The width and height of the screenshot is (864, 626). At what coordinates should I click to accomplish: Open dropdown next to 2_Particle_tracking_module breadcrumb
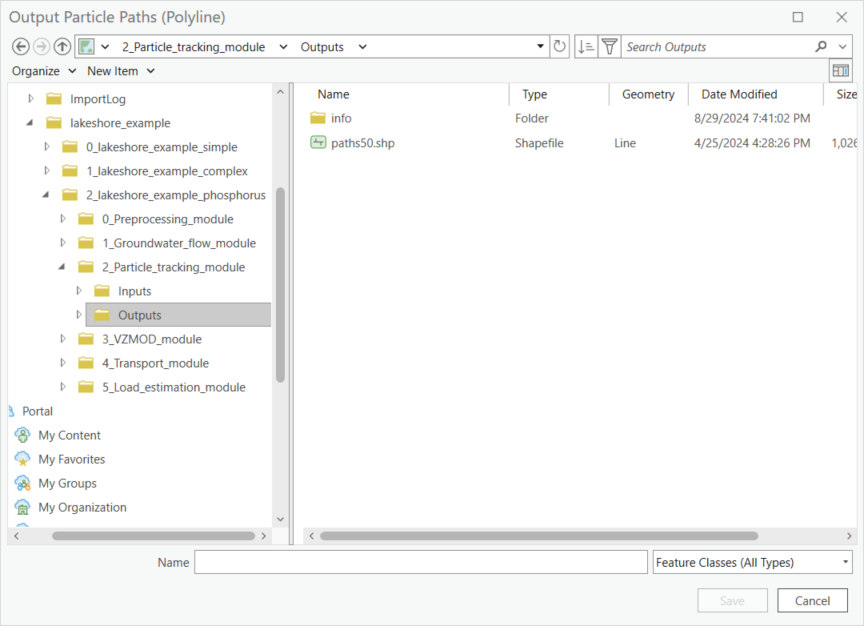283,47
